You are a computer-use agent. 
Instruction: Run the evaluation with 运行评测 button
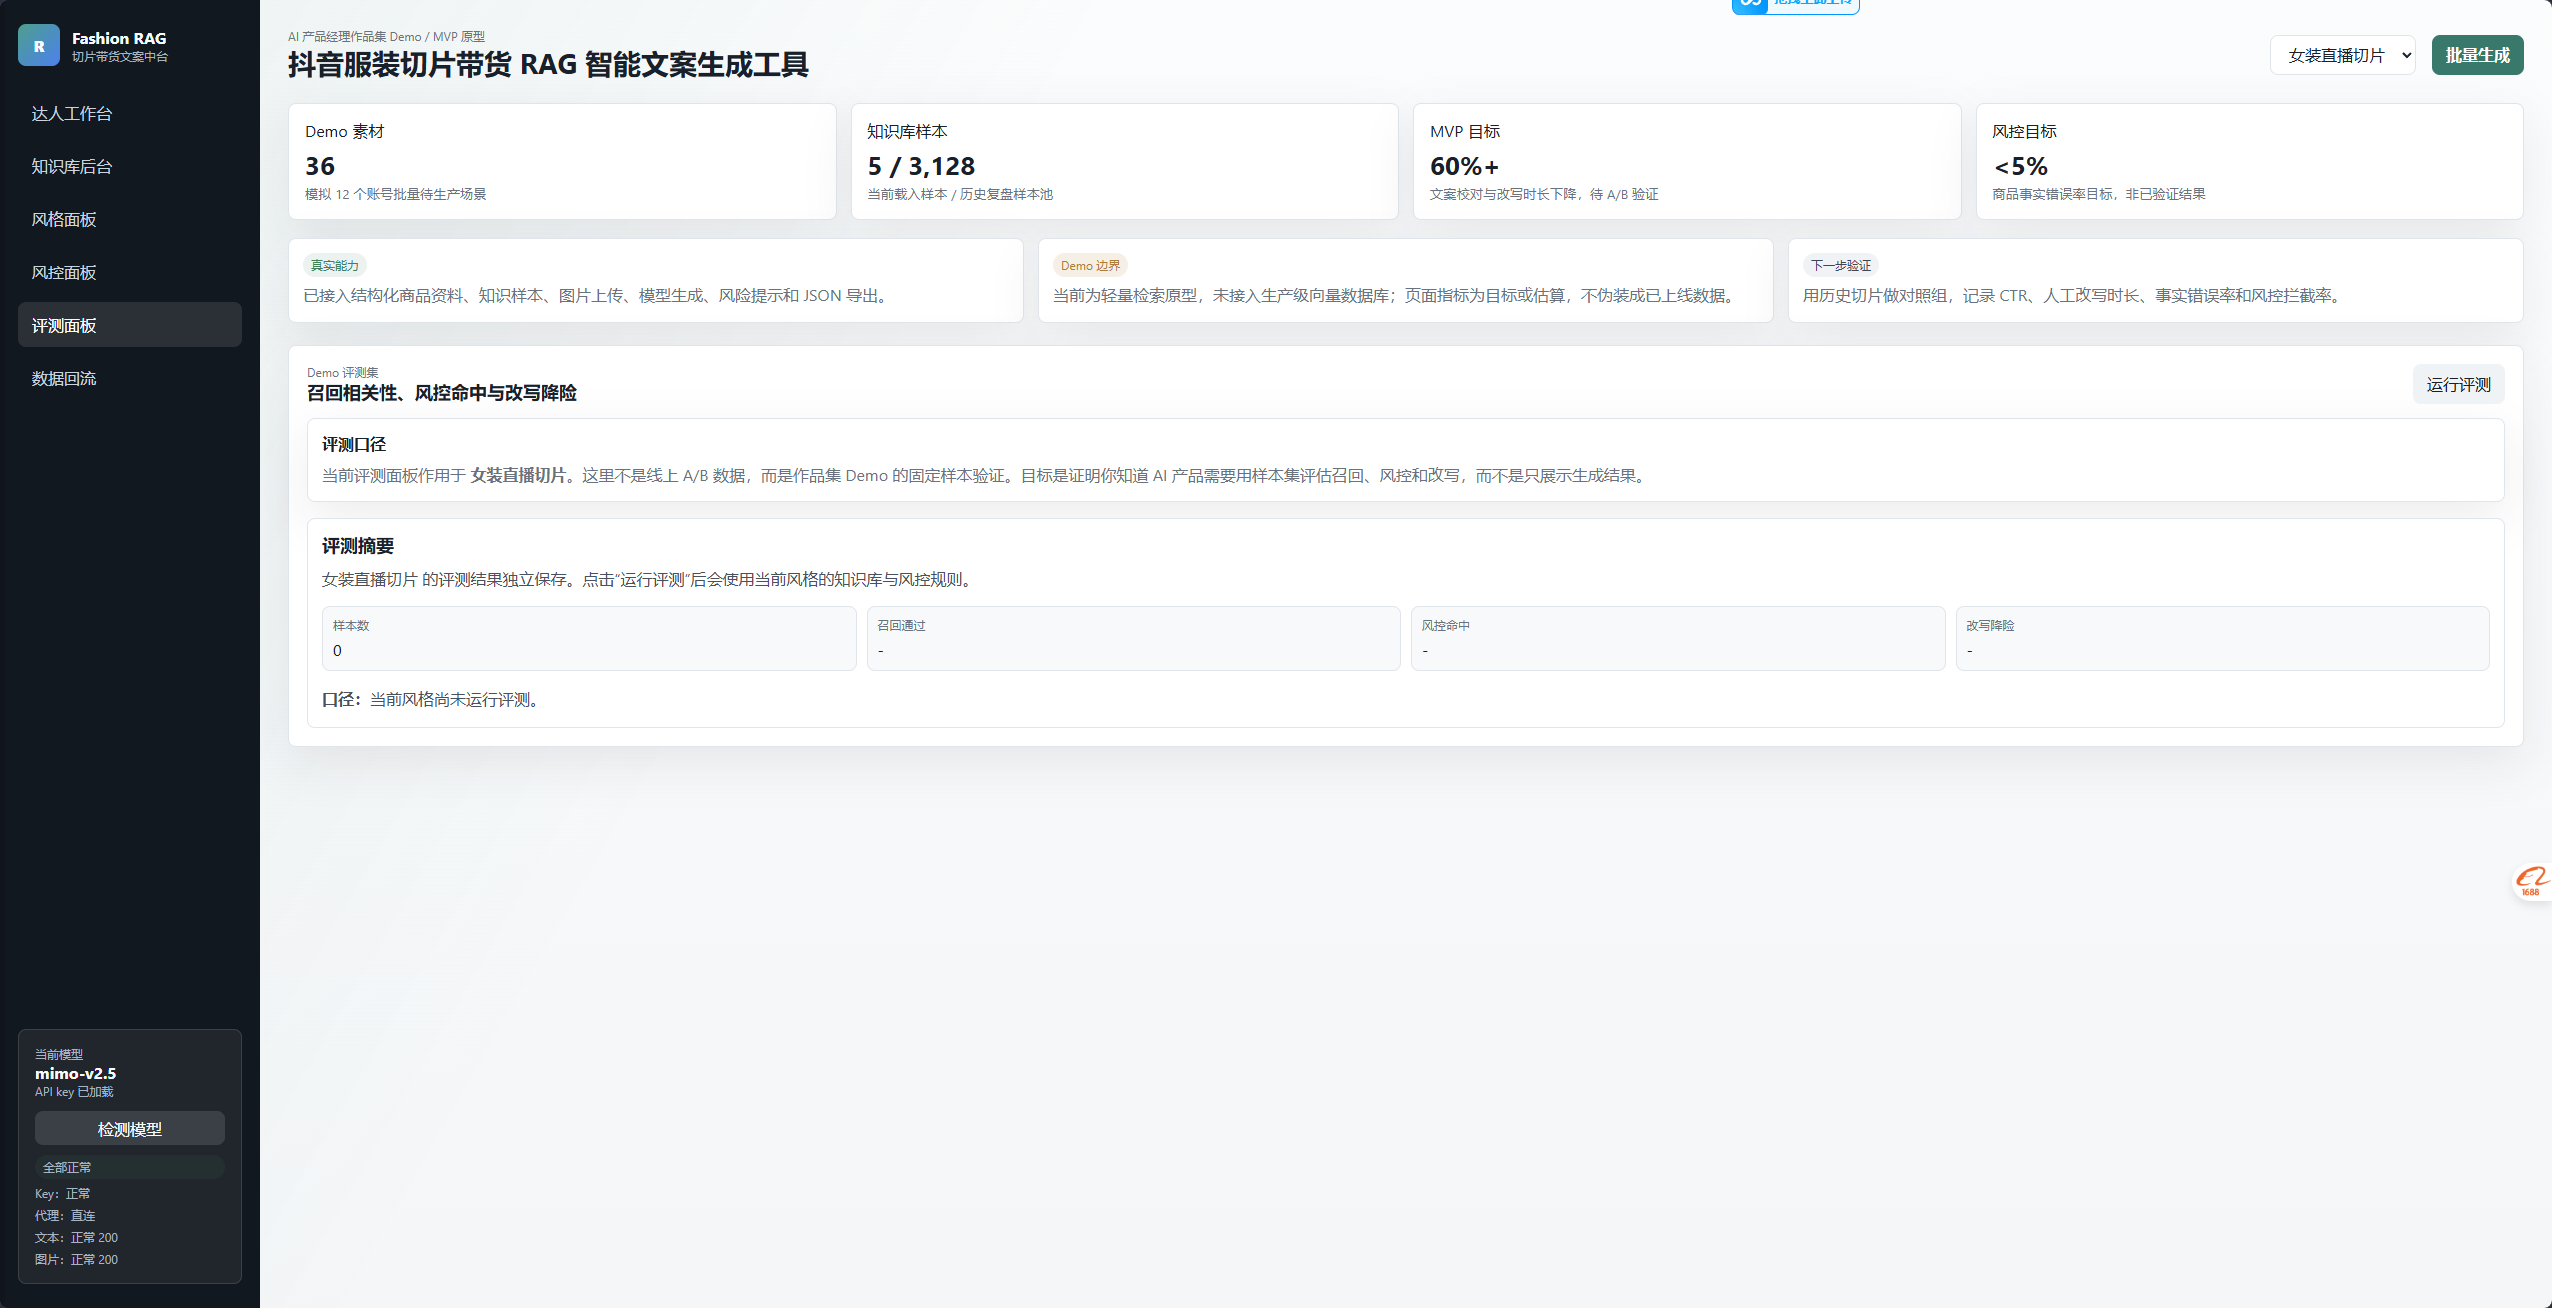click(x=2459, y=384)
